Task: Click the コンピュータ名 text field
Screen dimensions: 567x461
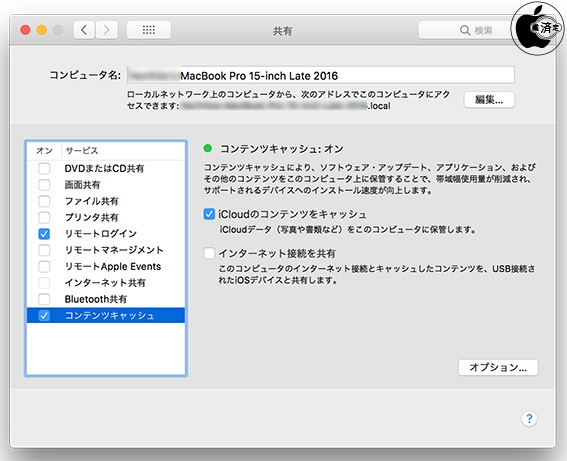Action: click(x=320, y=75)
